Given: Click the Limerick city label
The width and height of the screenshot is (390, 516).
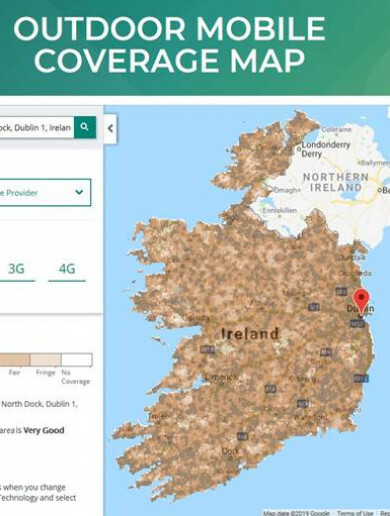Looking at the screenshot, I should [x=221, y=377].
